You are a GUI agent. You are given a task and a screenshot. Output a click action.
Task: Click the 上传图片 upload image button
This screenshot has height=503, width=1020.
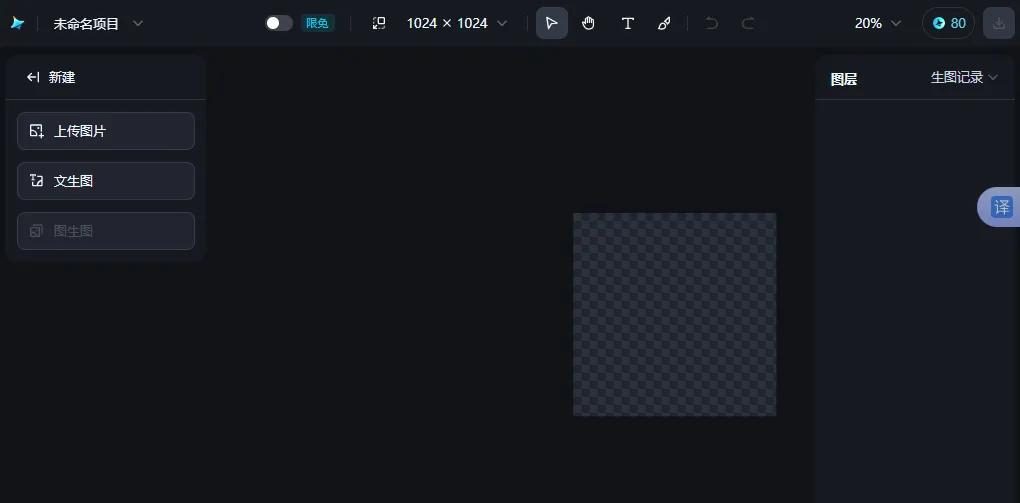coord(106,131)
